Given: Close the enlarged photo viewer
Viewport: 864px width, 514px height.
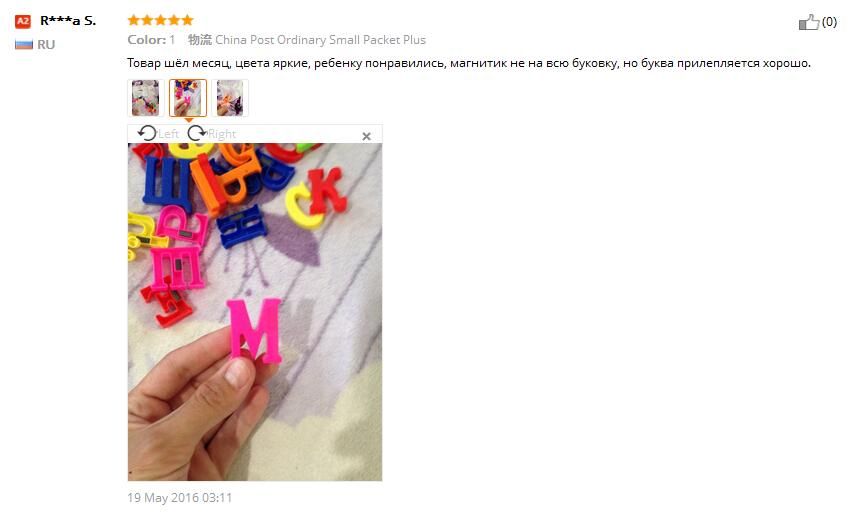Looking at the screenshot, I should [366, 136].
